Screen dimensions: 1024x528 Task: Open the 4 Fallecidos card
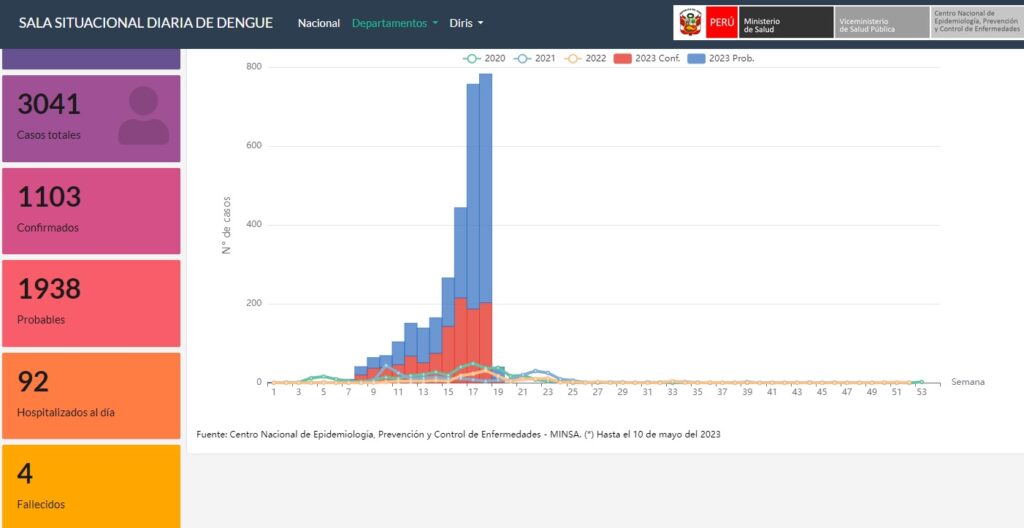click(91, 487)
